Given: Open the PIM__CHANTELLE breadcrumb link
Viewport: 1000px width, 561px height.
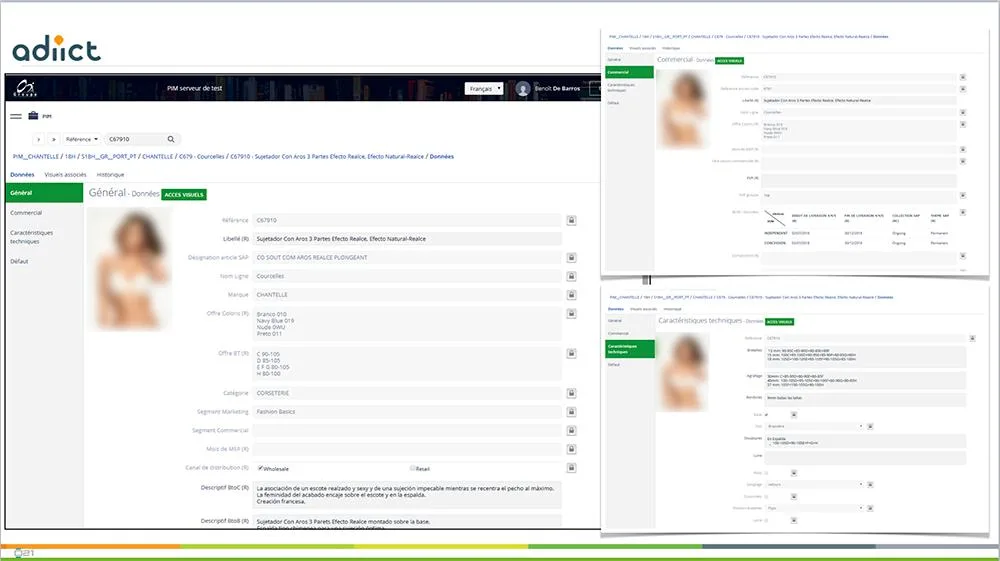Looking at the screenshot, I should (x=36, y=156).
